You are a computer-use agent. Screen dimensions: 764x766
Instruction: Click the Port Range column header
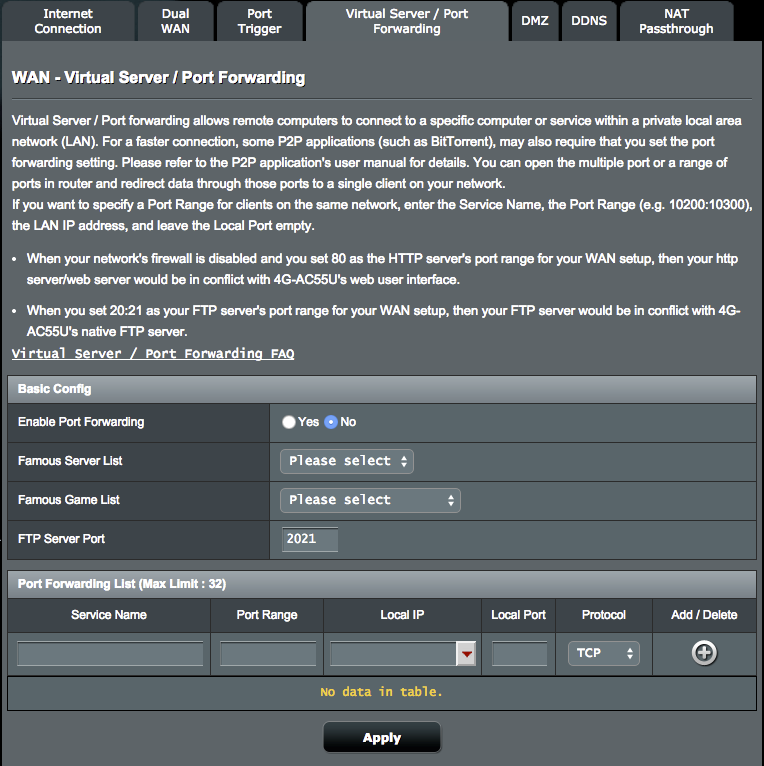267,615
